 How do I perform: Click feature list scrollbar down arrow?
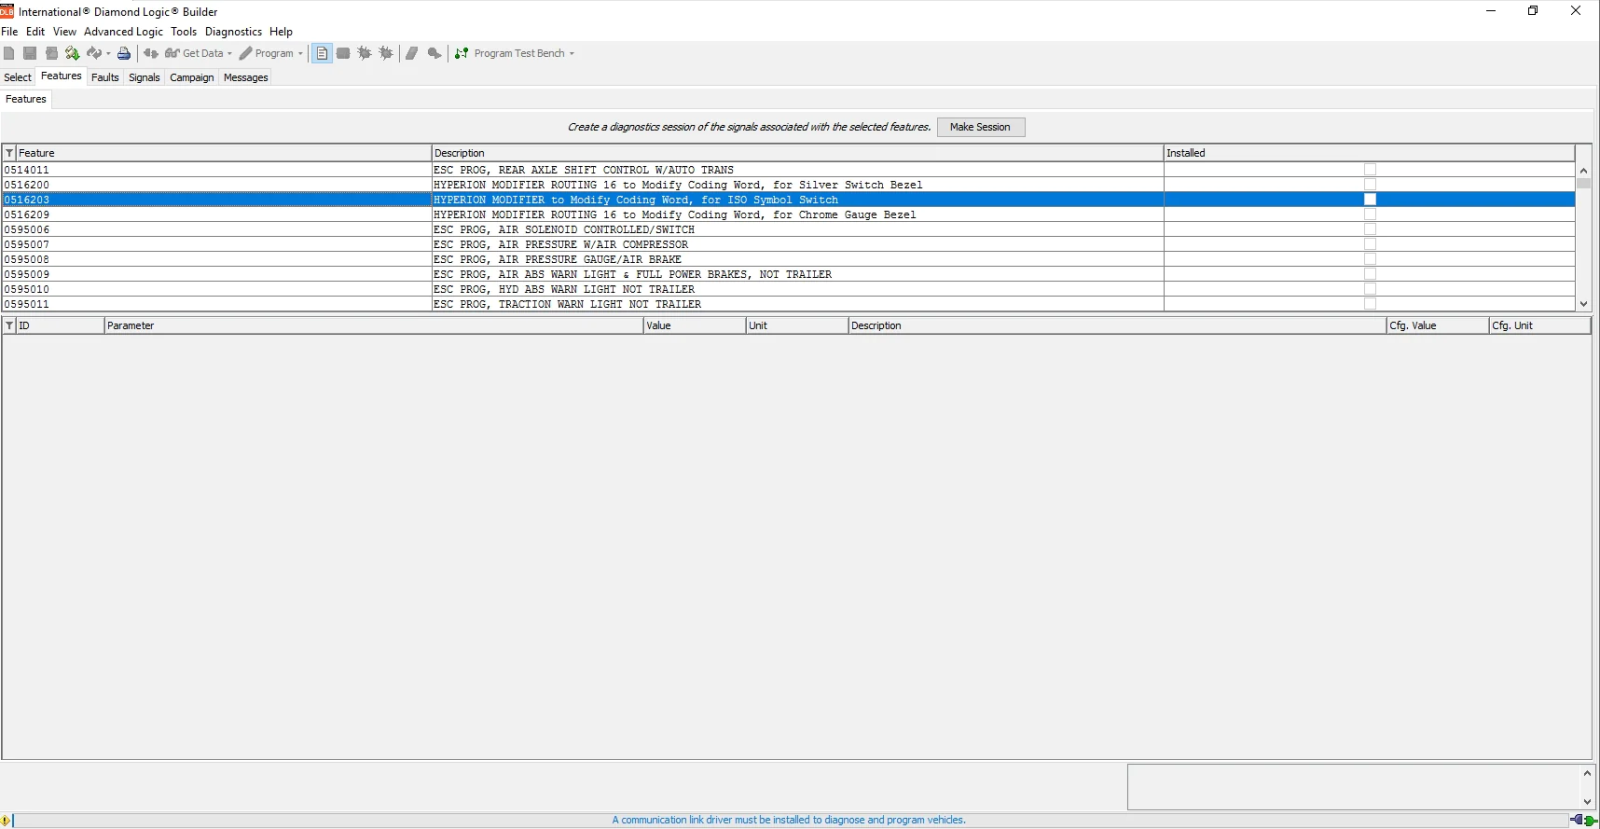click(1584, 304)
